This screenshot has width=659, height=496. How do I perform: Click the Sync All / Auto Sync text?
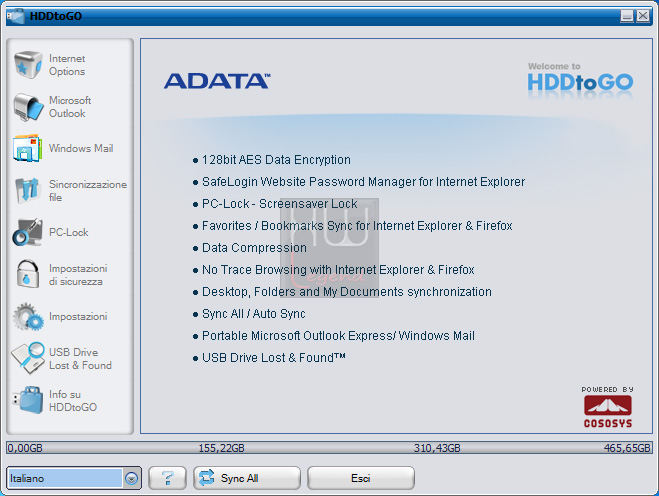(254, 314)
